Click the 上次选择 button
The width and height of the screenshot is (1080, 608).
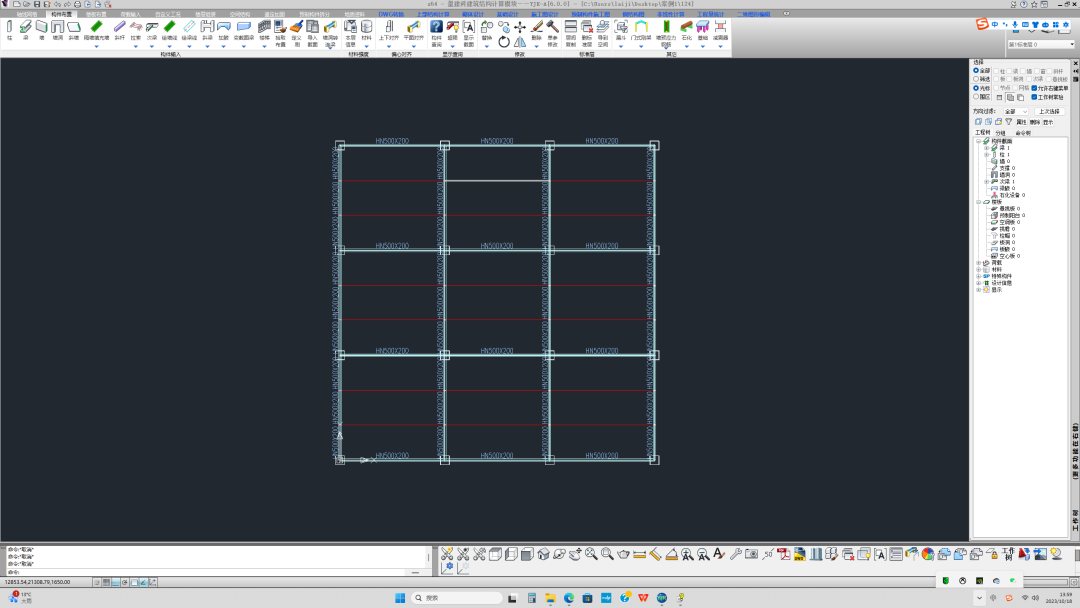click(1049, 111)
